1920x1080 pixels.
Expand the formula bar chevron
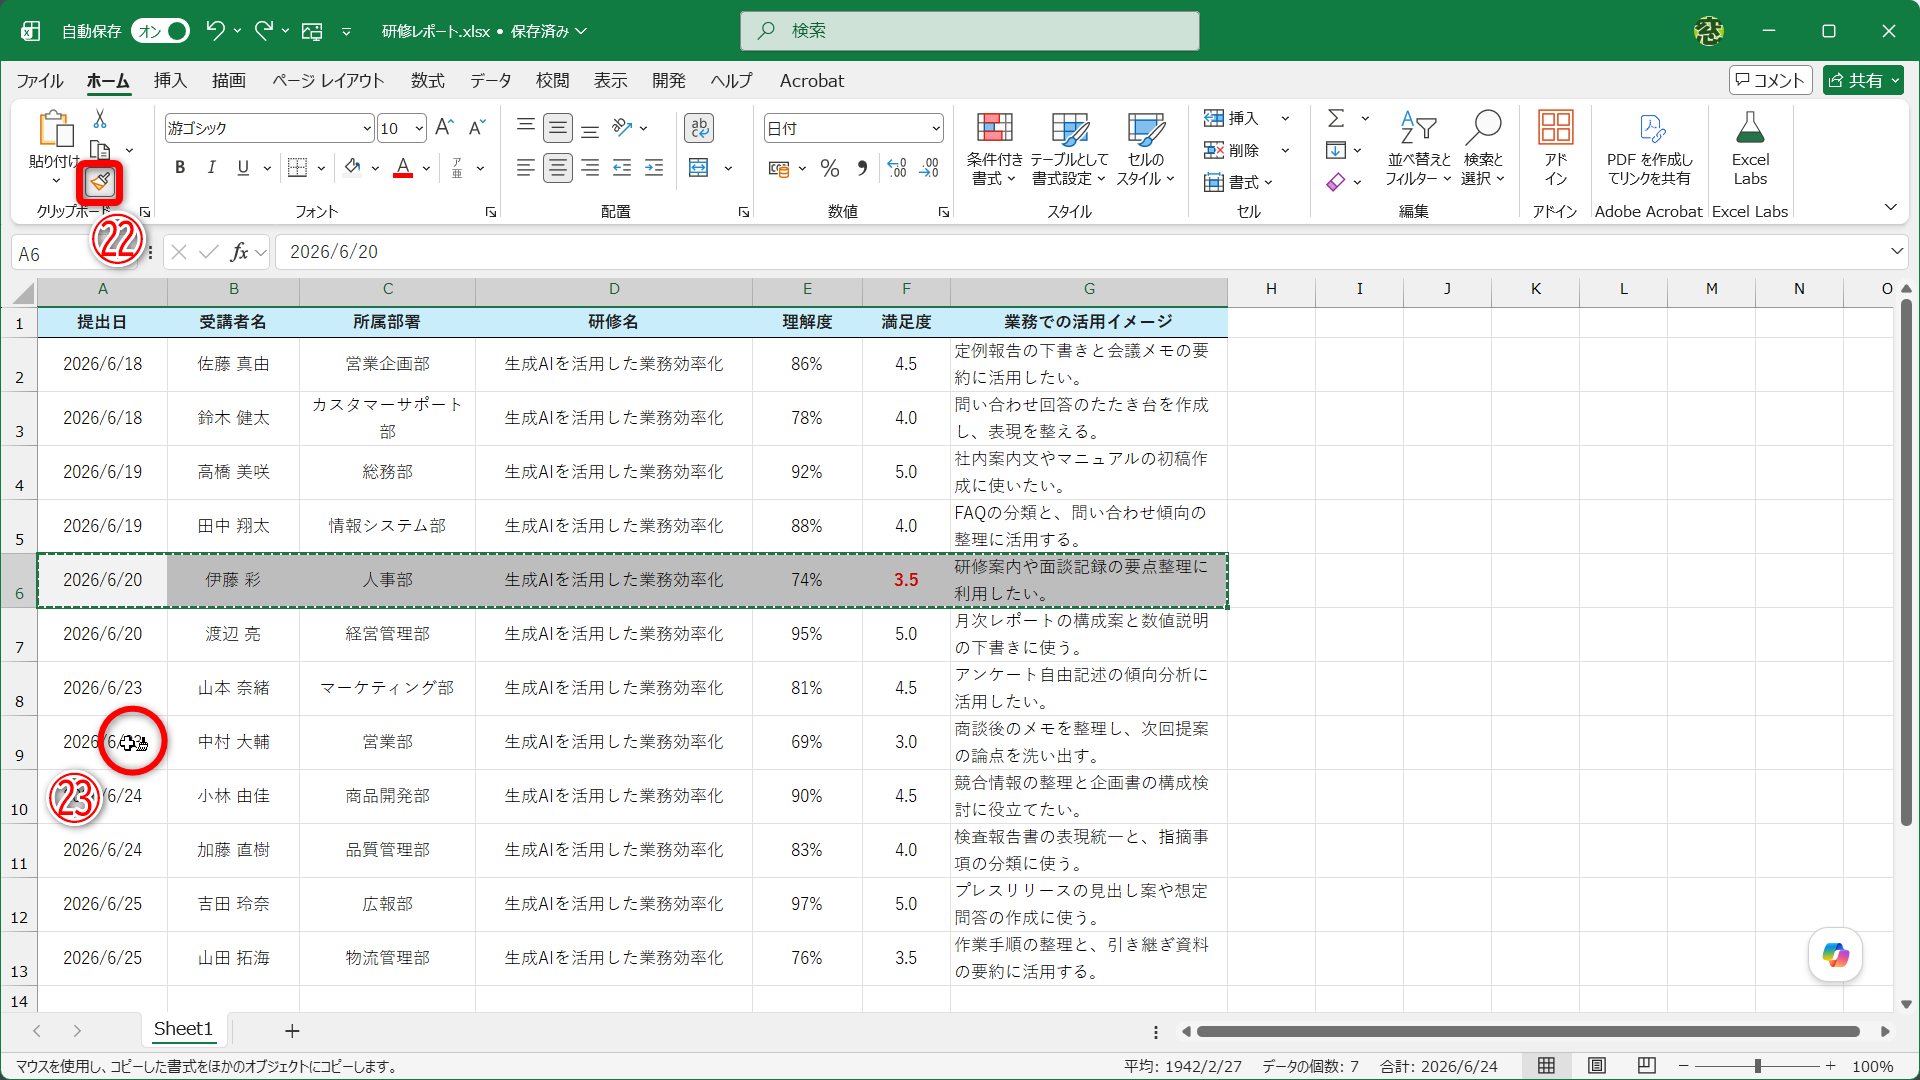[x=1896, y=252]
